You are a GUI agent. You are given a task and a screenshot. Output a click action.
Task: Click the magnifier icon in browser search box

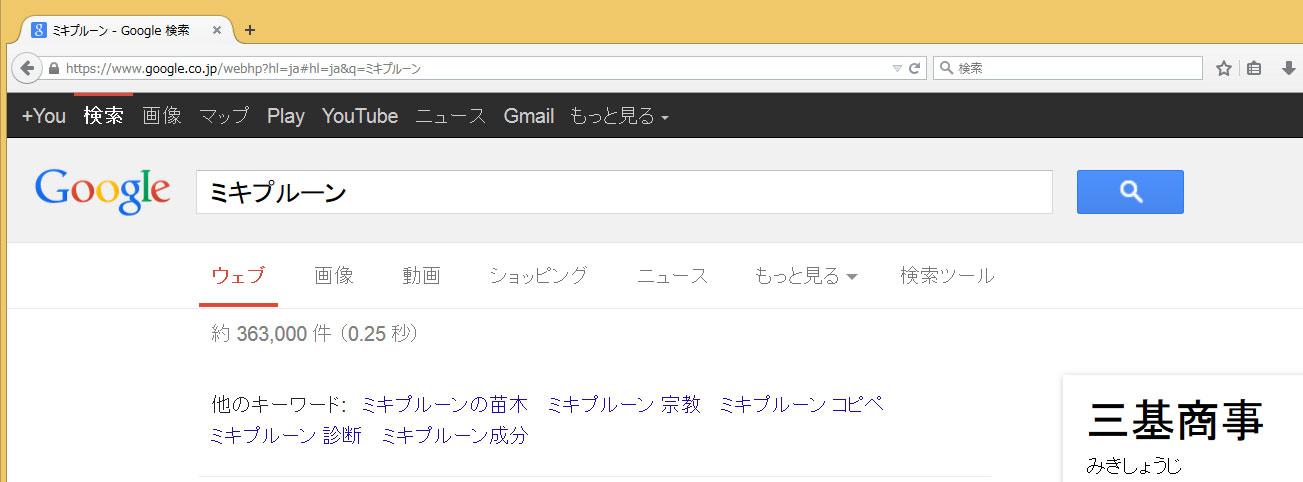click(x=946, y=69)
